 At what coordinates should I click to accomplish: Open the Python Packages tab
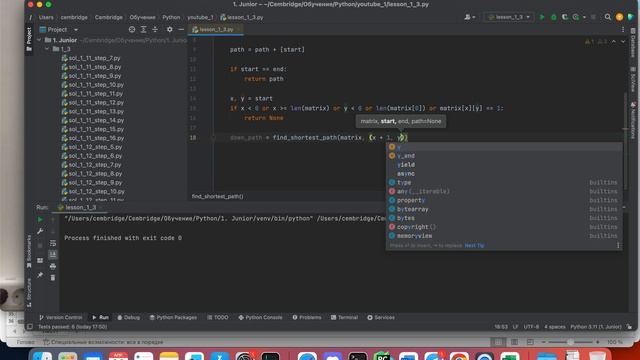click(173, 317)
